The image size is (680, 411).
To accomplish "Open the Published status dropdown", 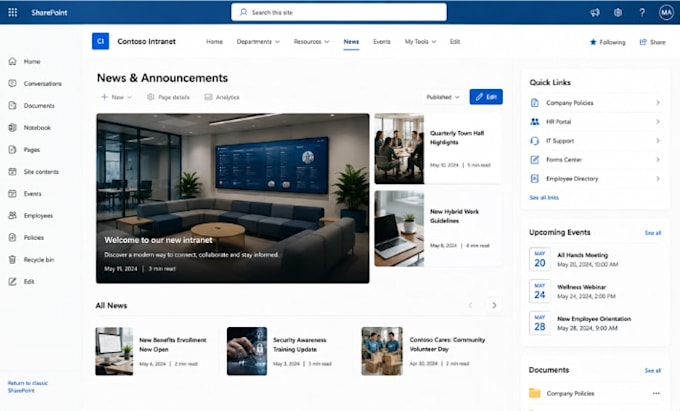I will tap(443, 97).
